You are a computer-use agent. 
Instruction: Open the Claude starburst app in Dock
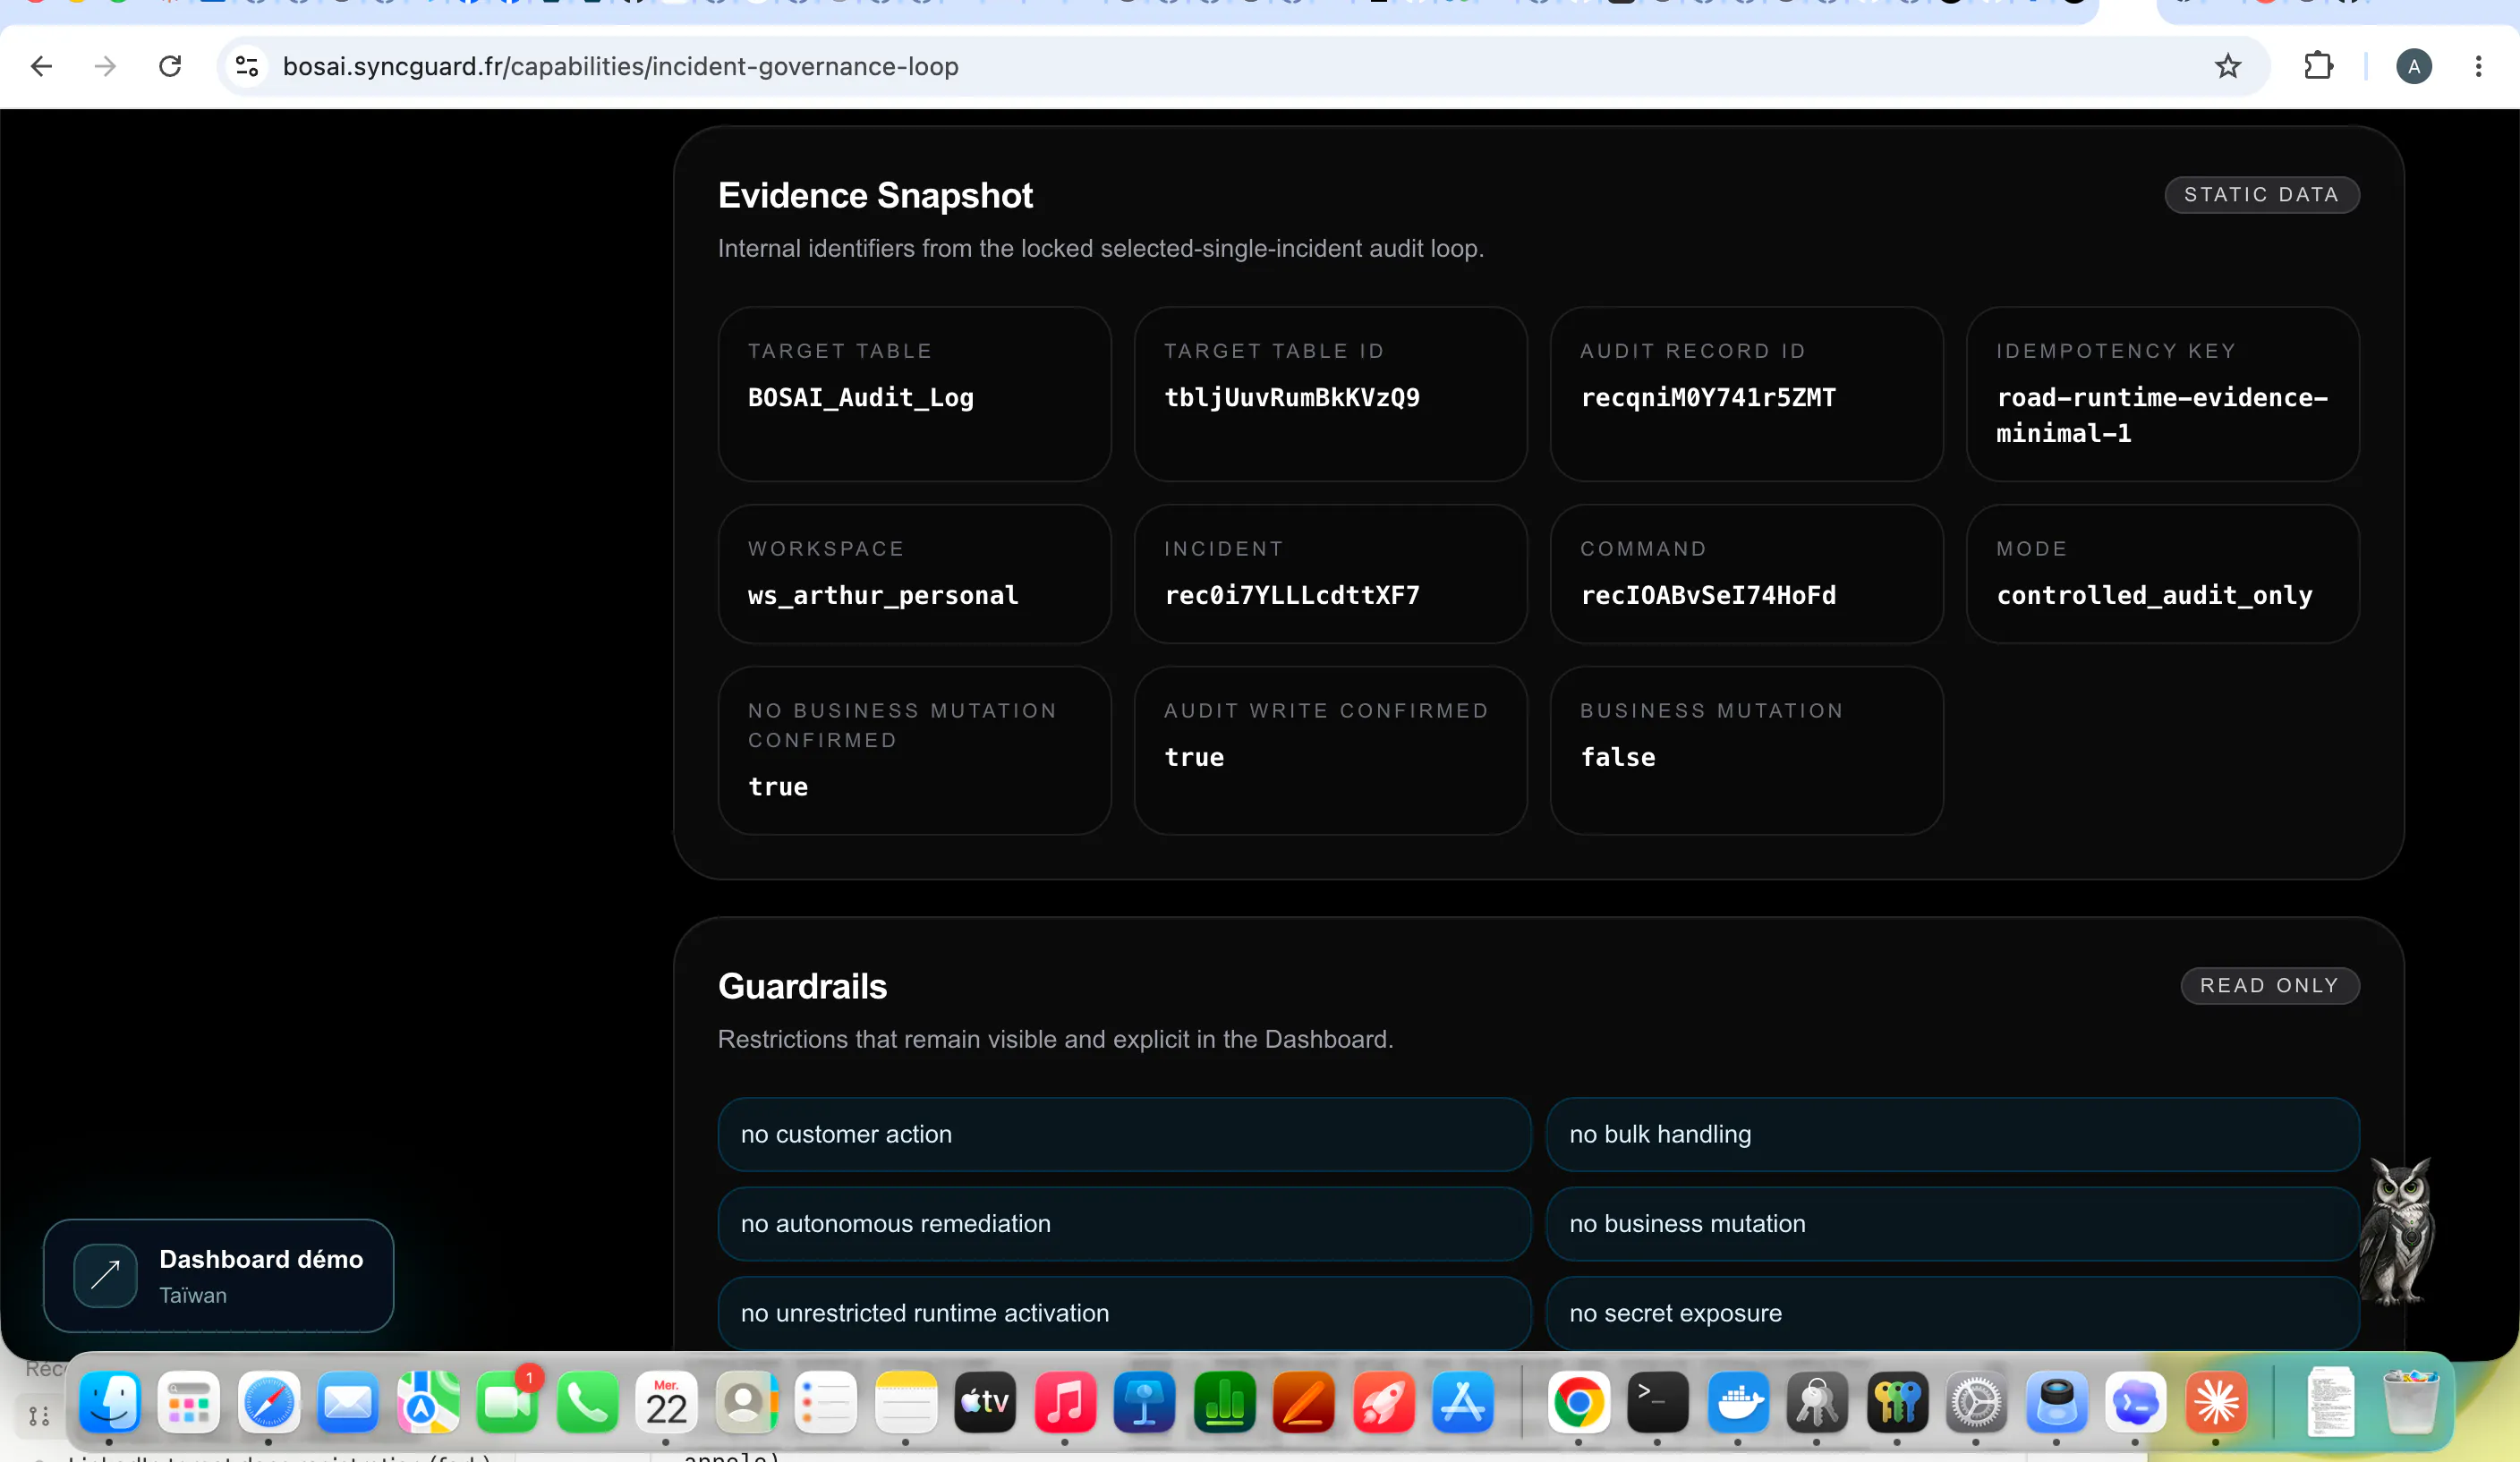click(2216, 1402)
